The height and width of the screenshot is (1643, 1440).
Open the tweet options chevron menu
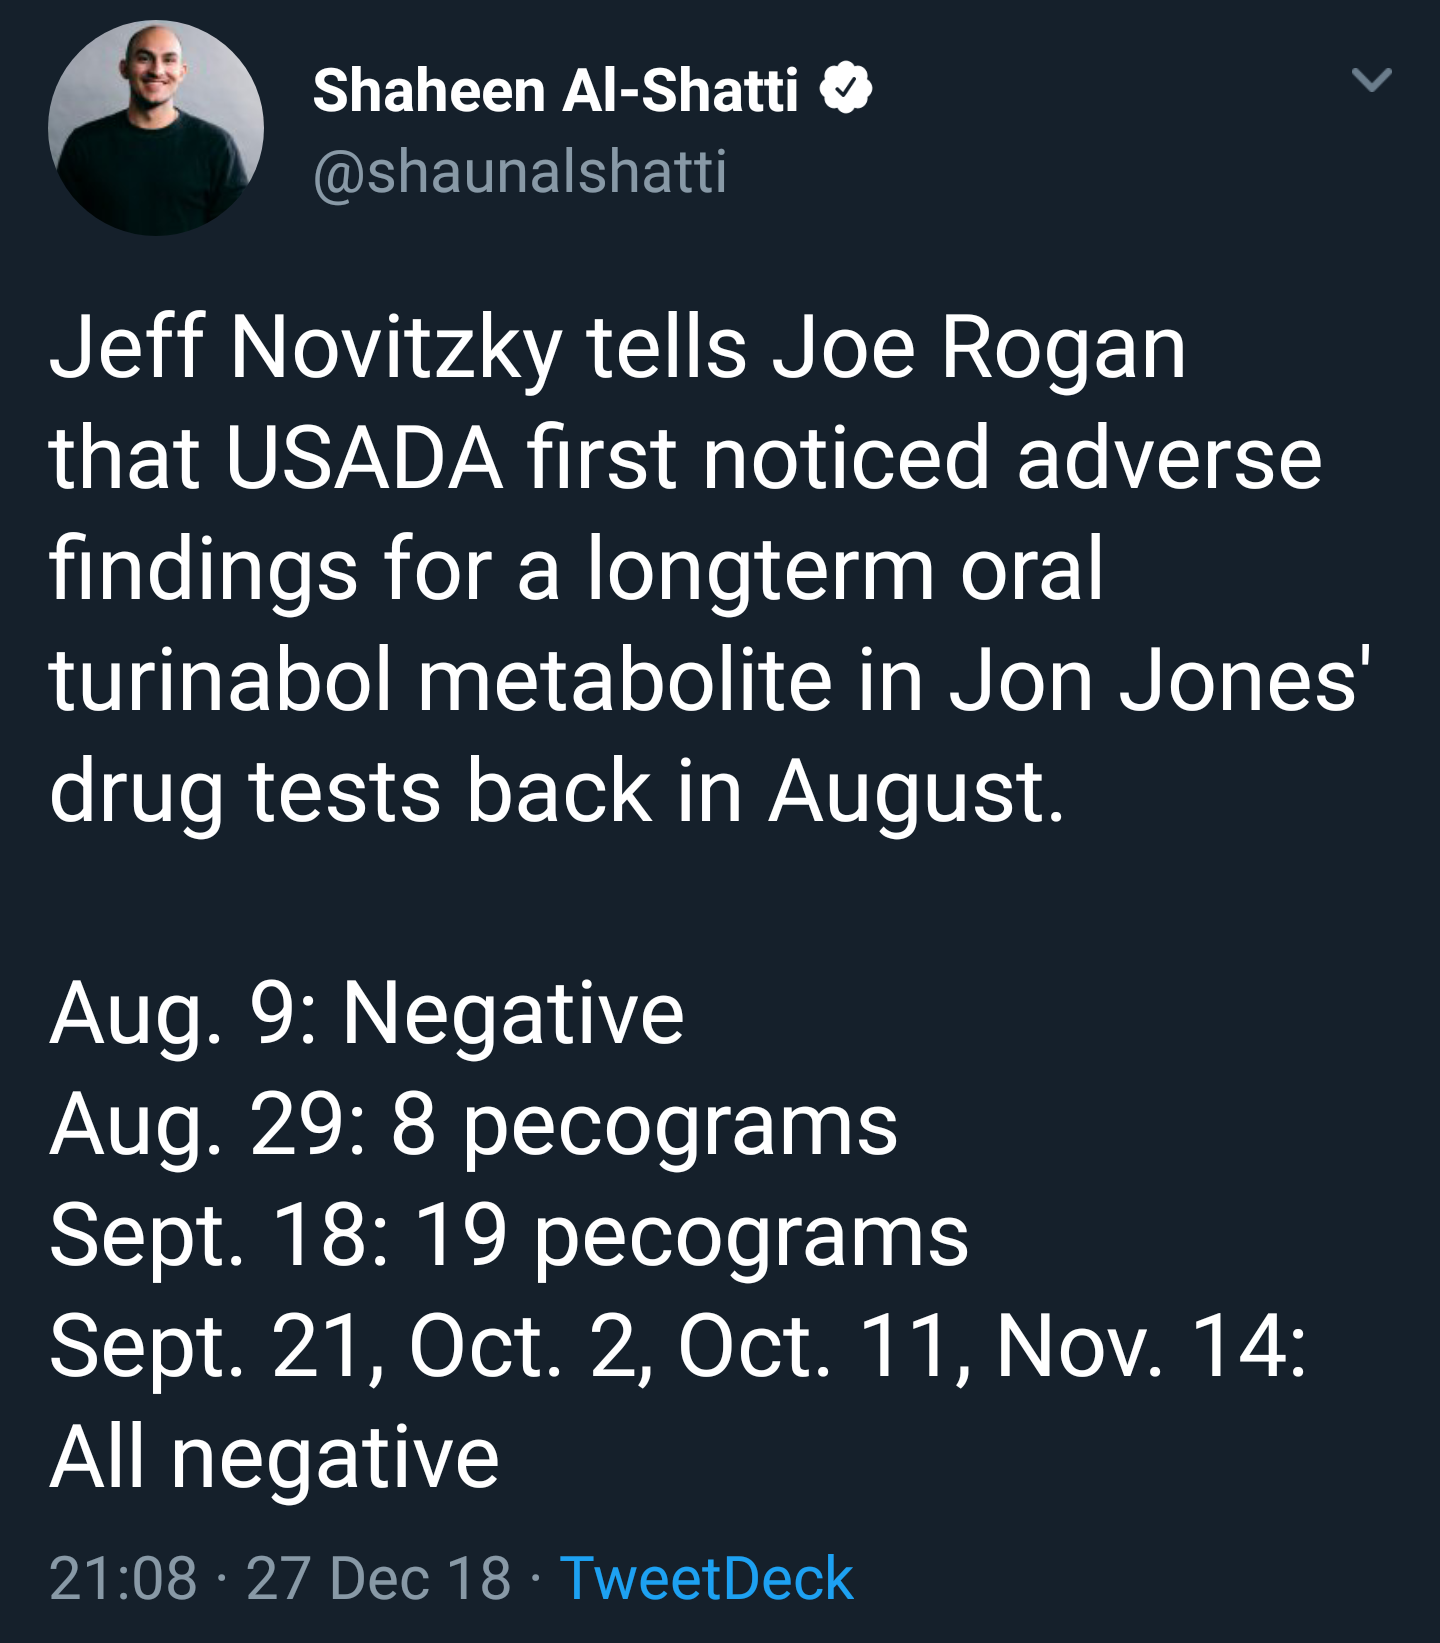point(1371,79)
